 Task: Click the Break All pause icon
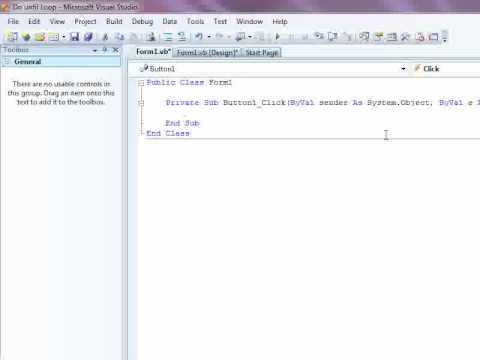coord(291,37)
